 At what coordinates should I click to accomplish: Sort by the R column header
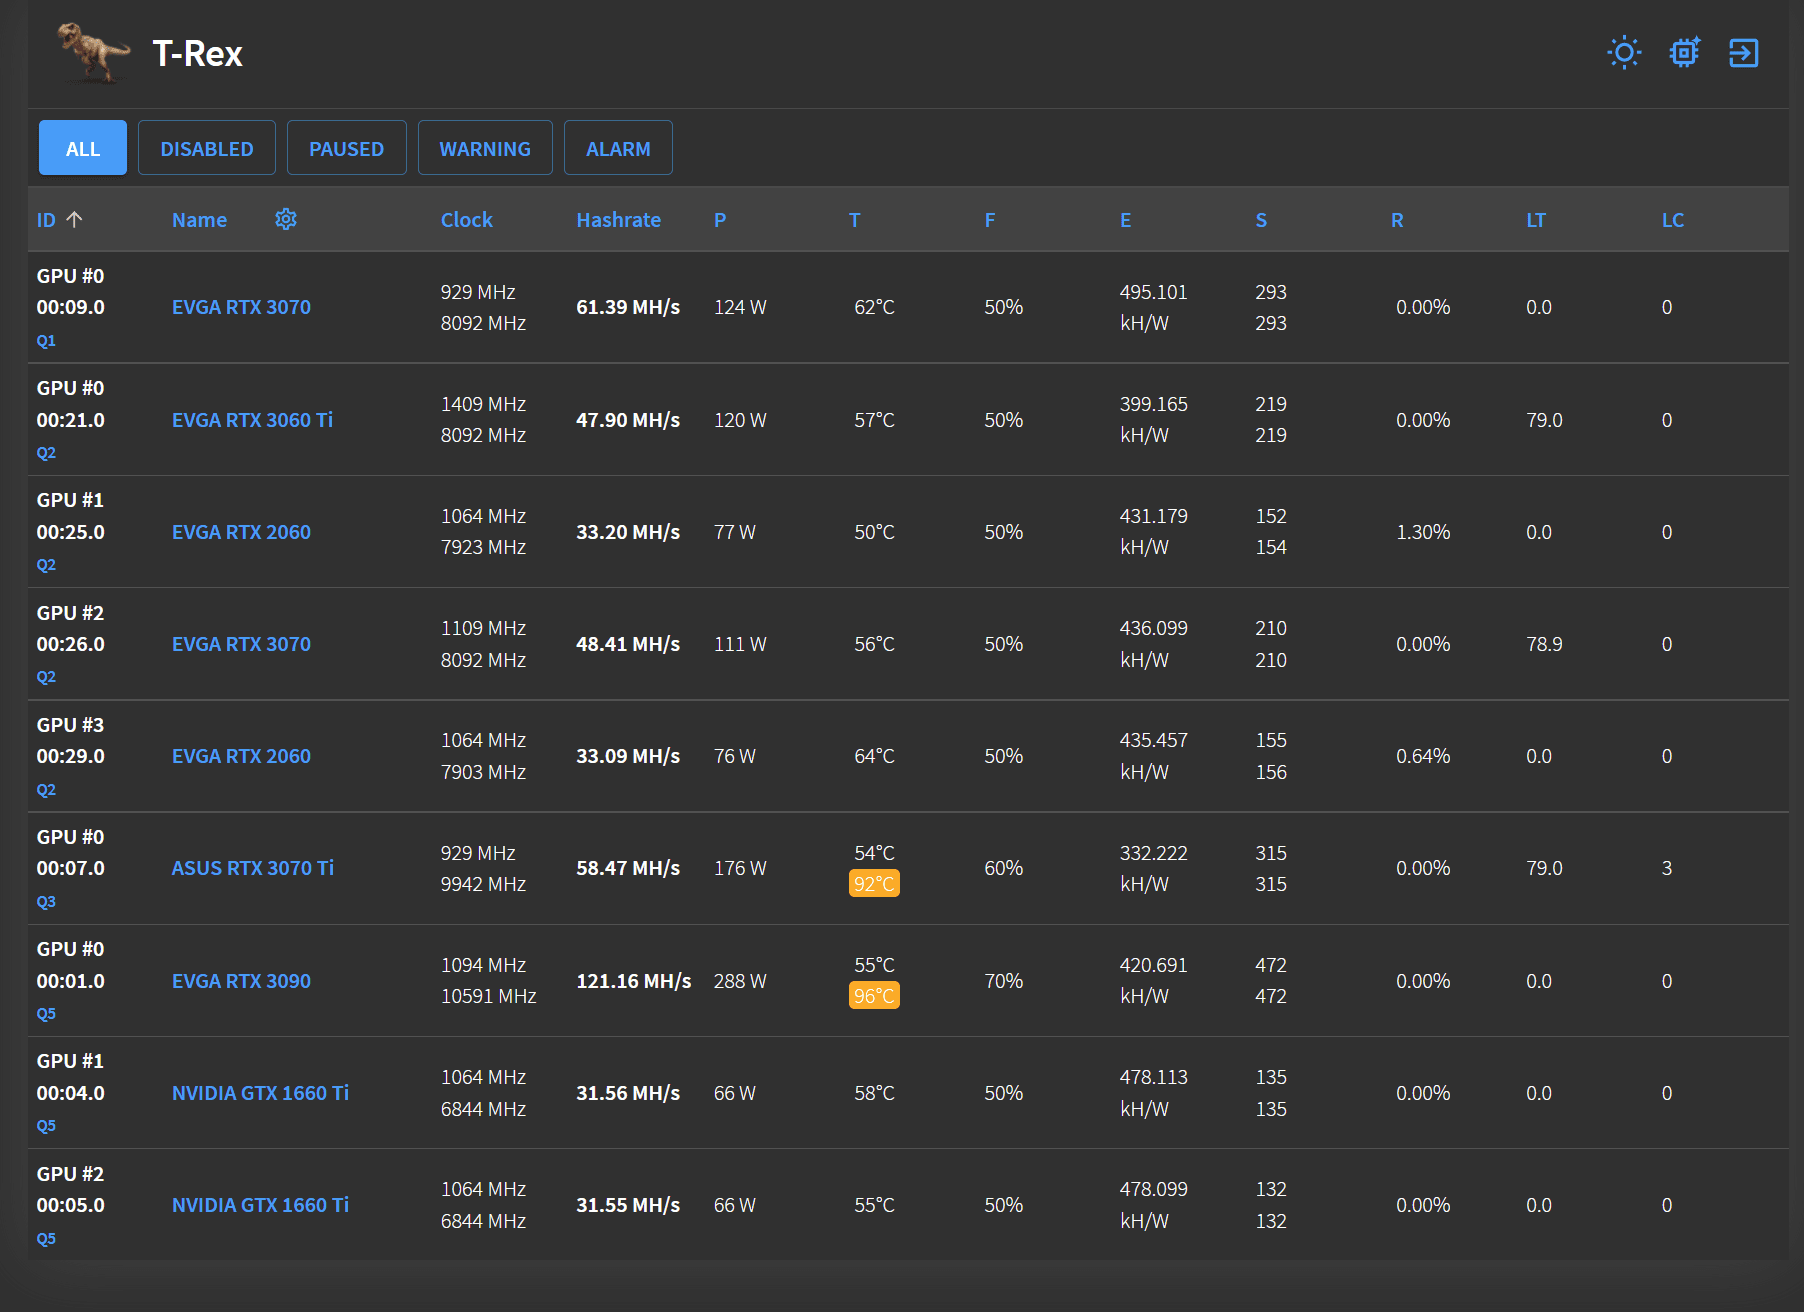coord(1397,220)
